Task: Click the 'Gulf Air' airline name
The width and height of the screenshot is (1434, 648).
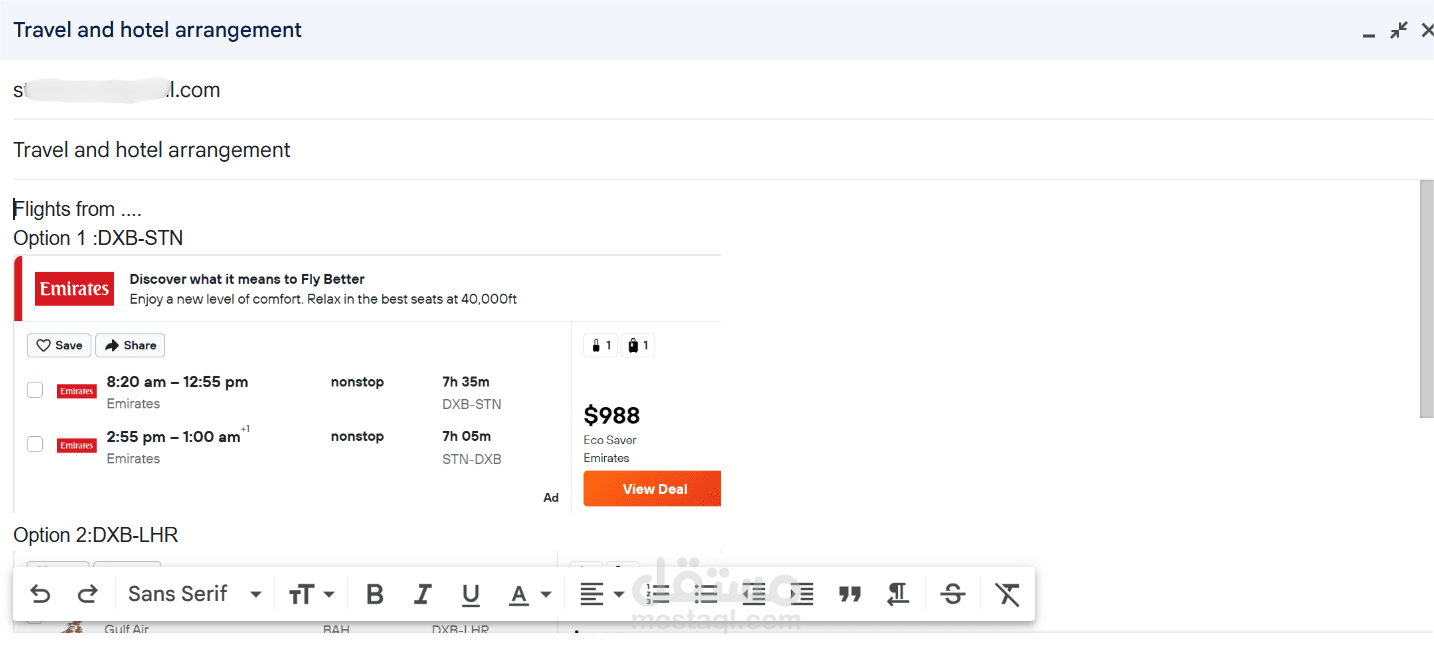Action: coord(127,630)
